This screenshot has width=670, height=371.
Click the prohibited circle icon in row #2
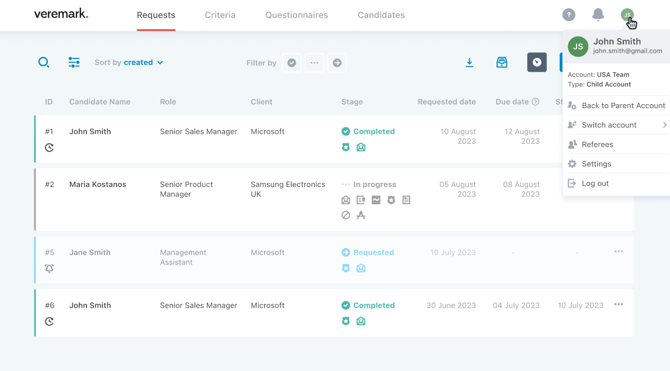click(346, 215)
